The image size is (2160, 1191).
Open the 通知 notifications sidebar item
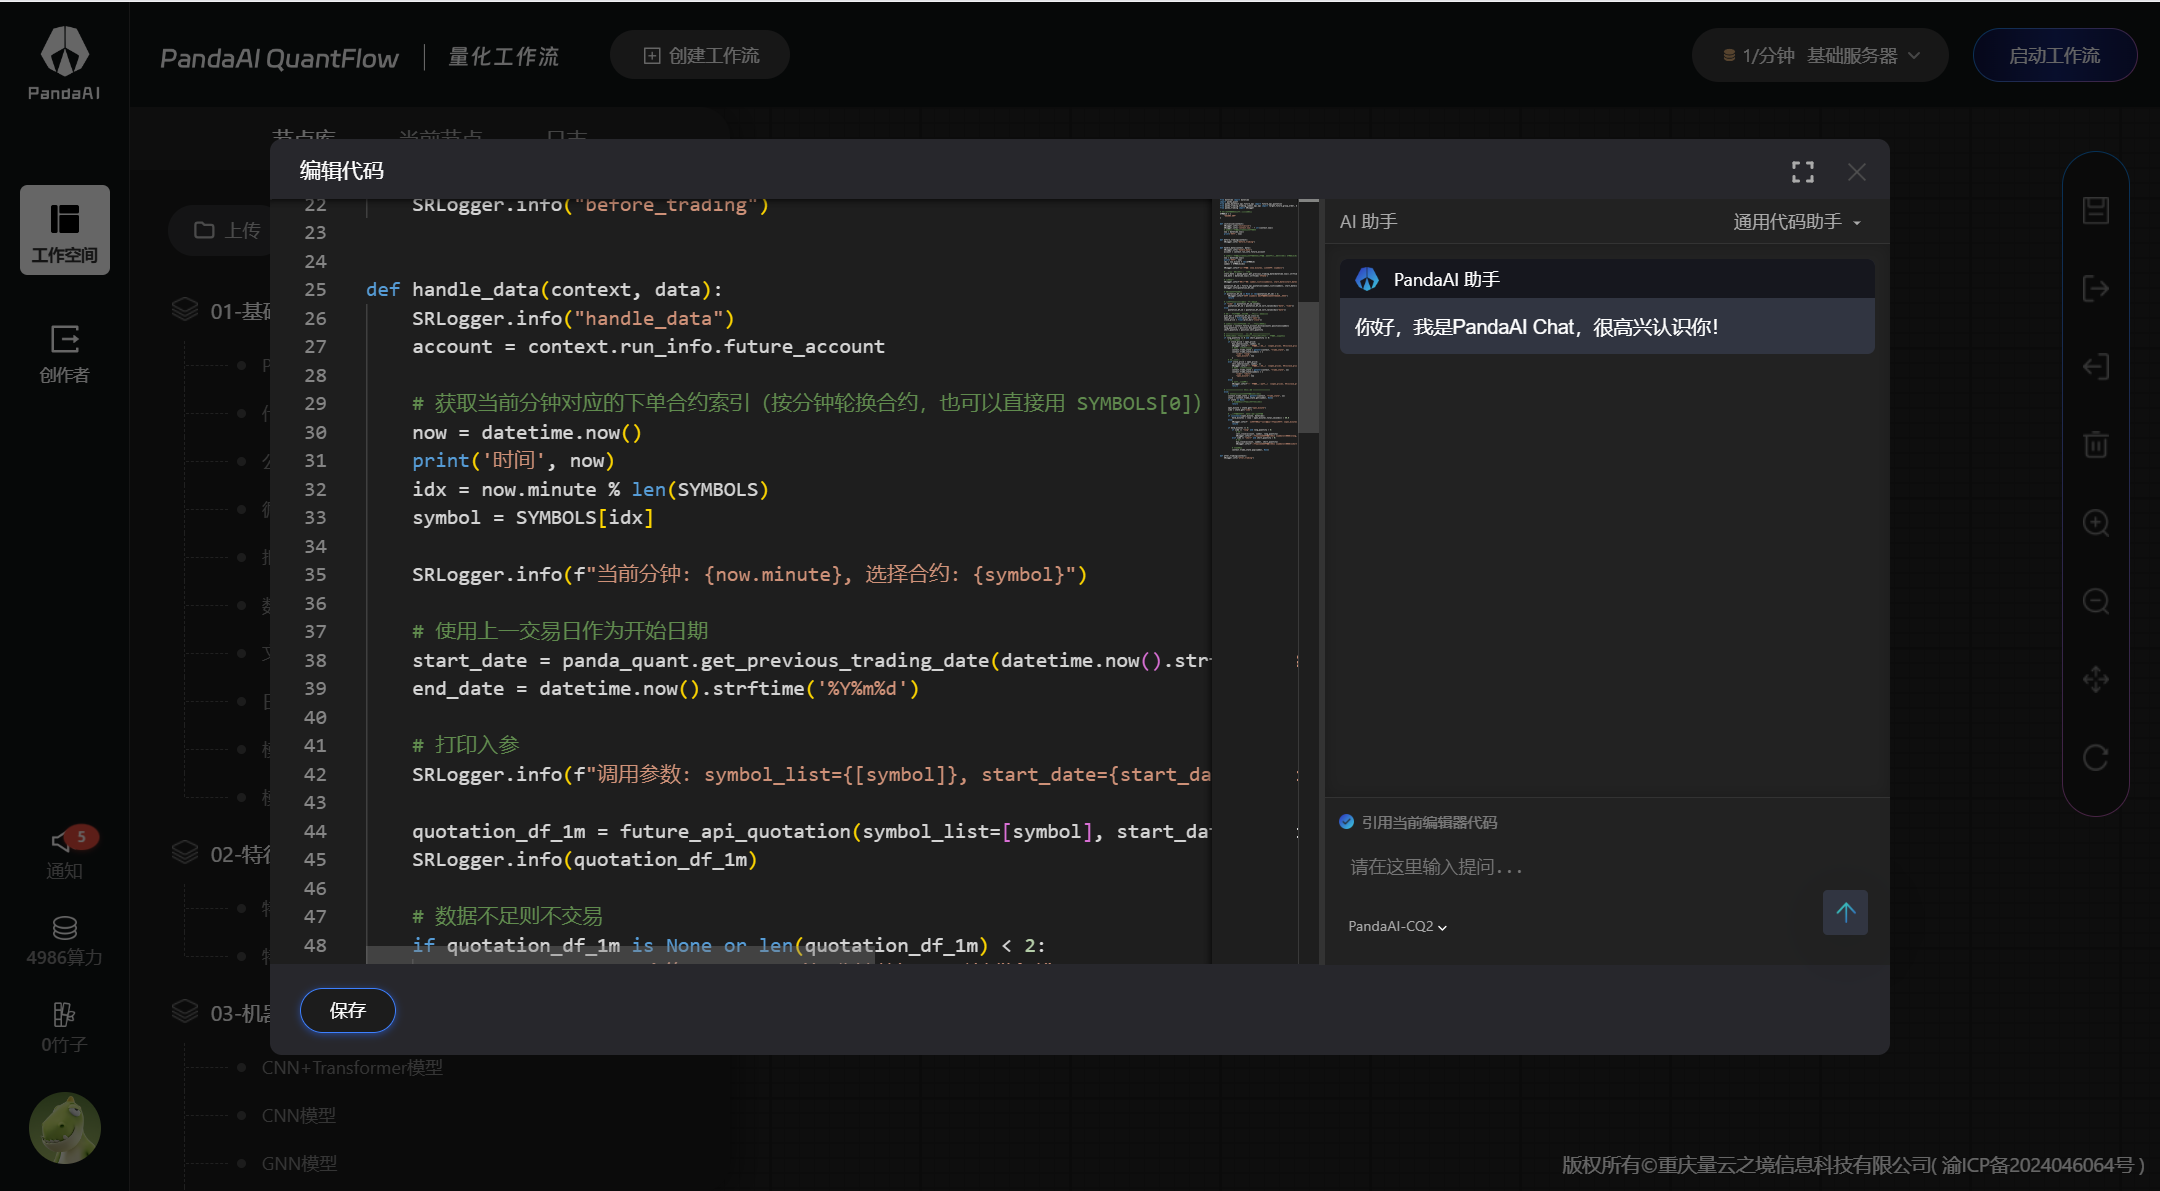[x=65, y=853]
